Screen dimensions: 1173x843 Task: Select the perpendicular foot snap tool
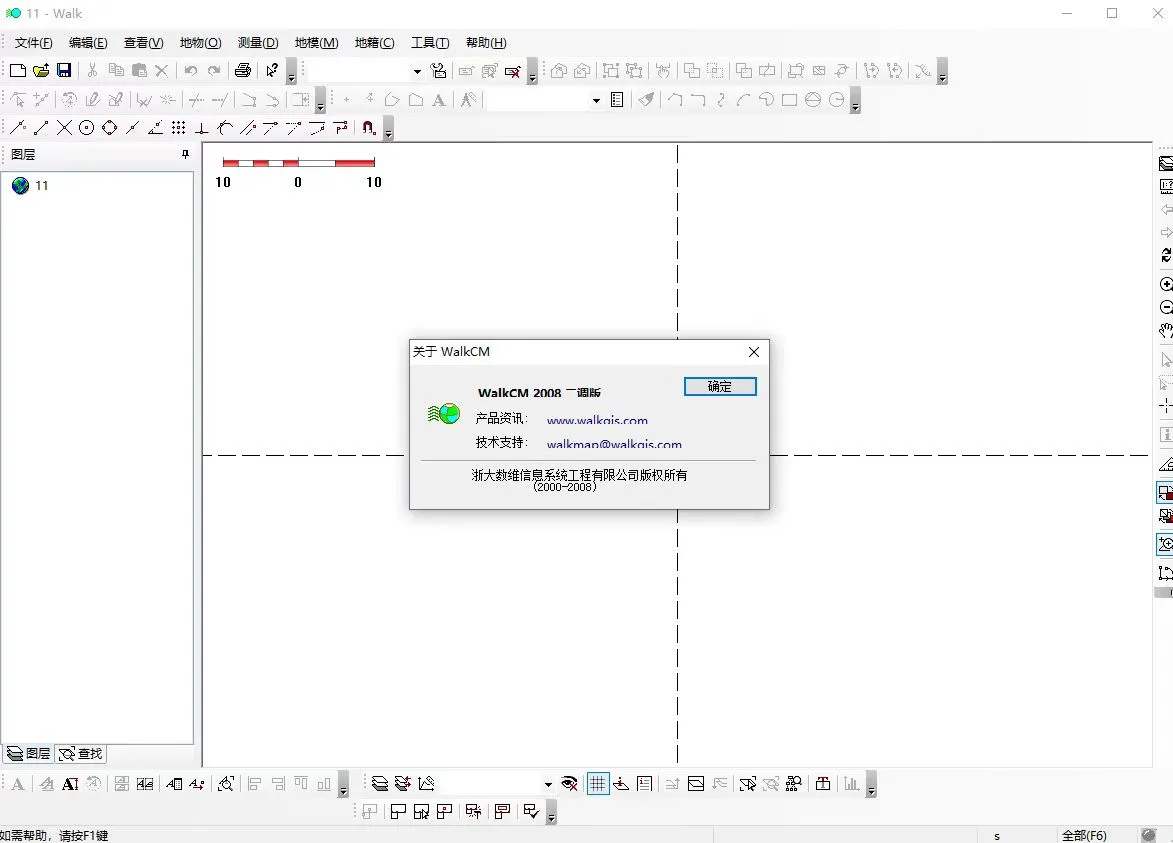click(201, 128)
